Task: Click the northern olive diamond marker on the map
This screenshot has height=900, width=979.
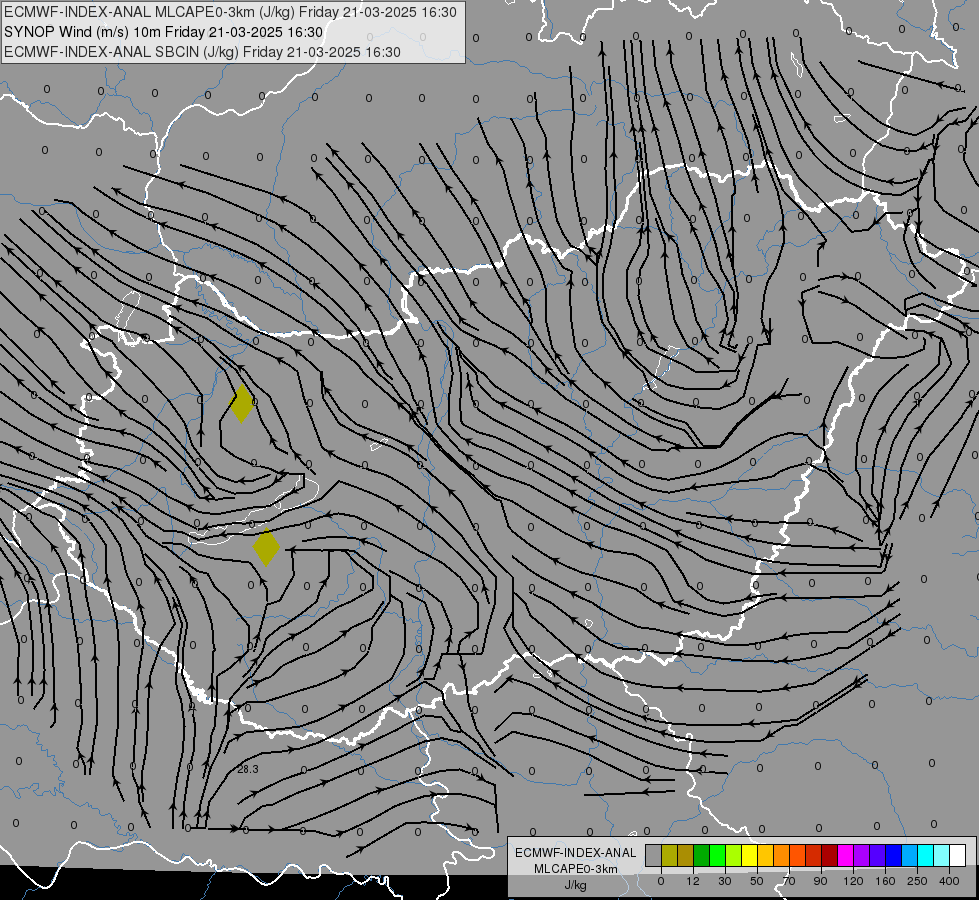Action: tap(242, 403)
